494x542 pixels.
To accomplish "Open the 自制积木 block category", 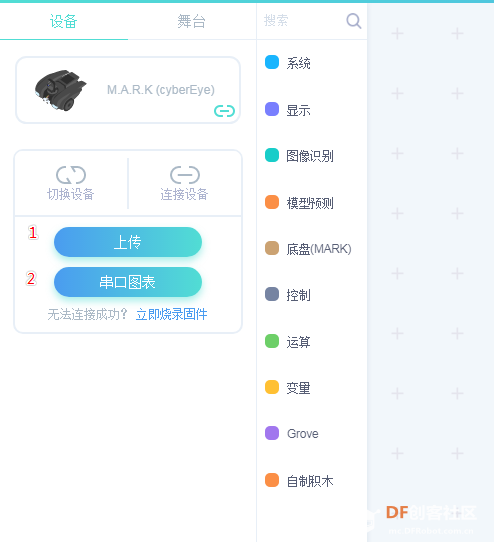I will pos(299,480).
